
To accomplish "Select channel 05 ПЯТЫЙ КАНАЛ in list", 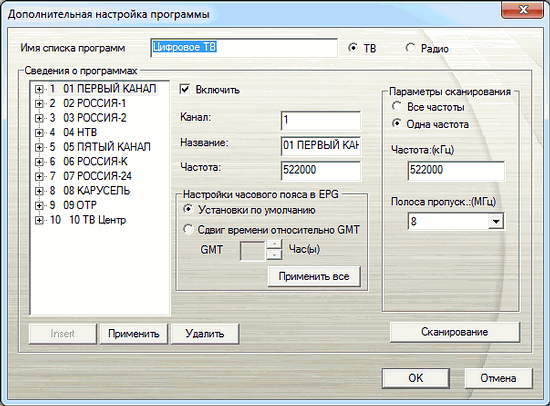I will pos(100,147).
